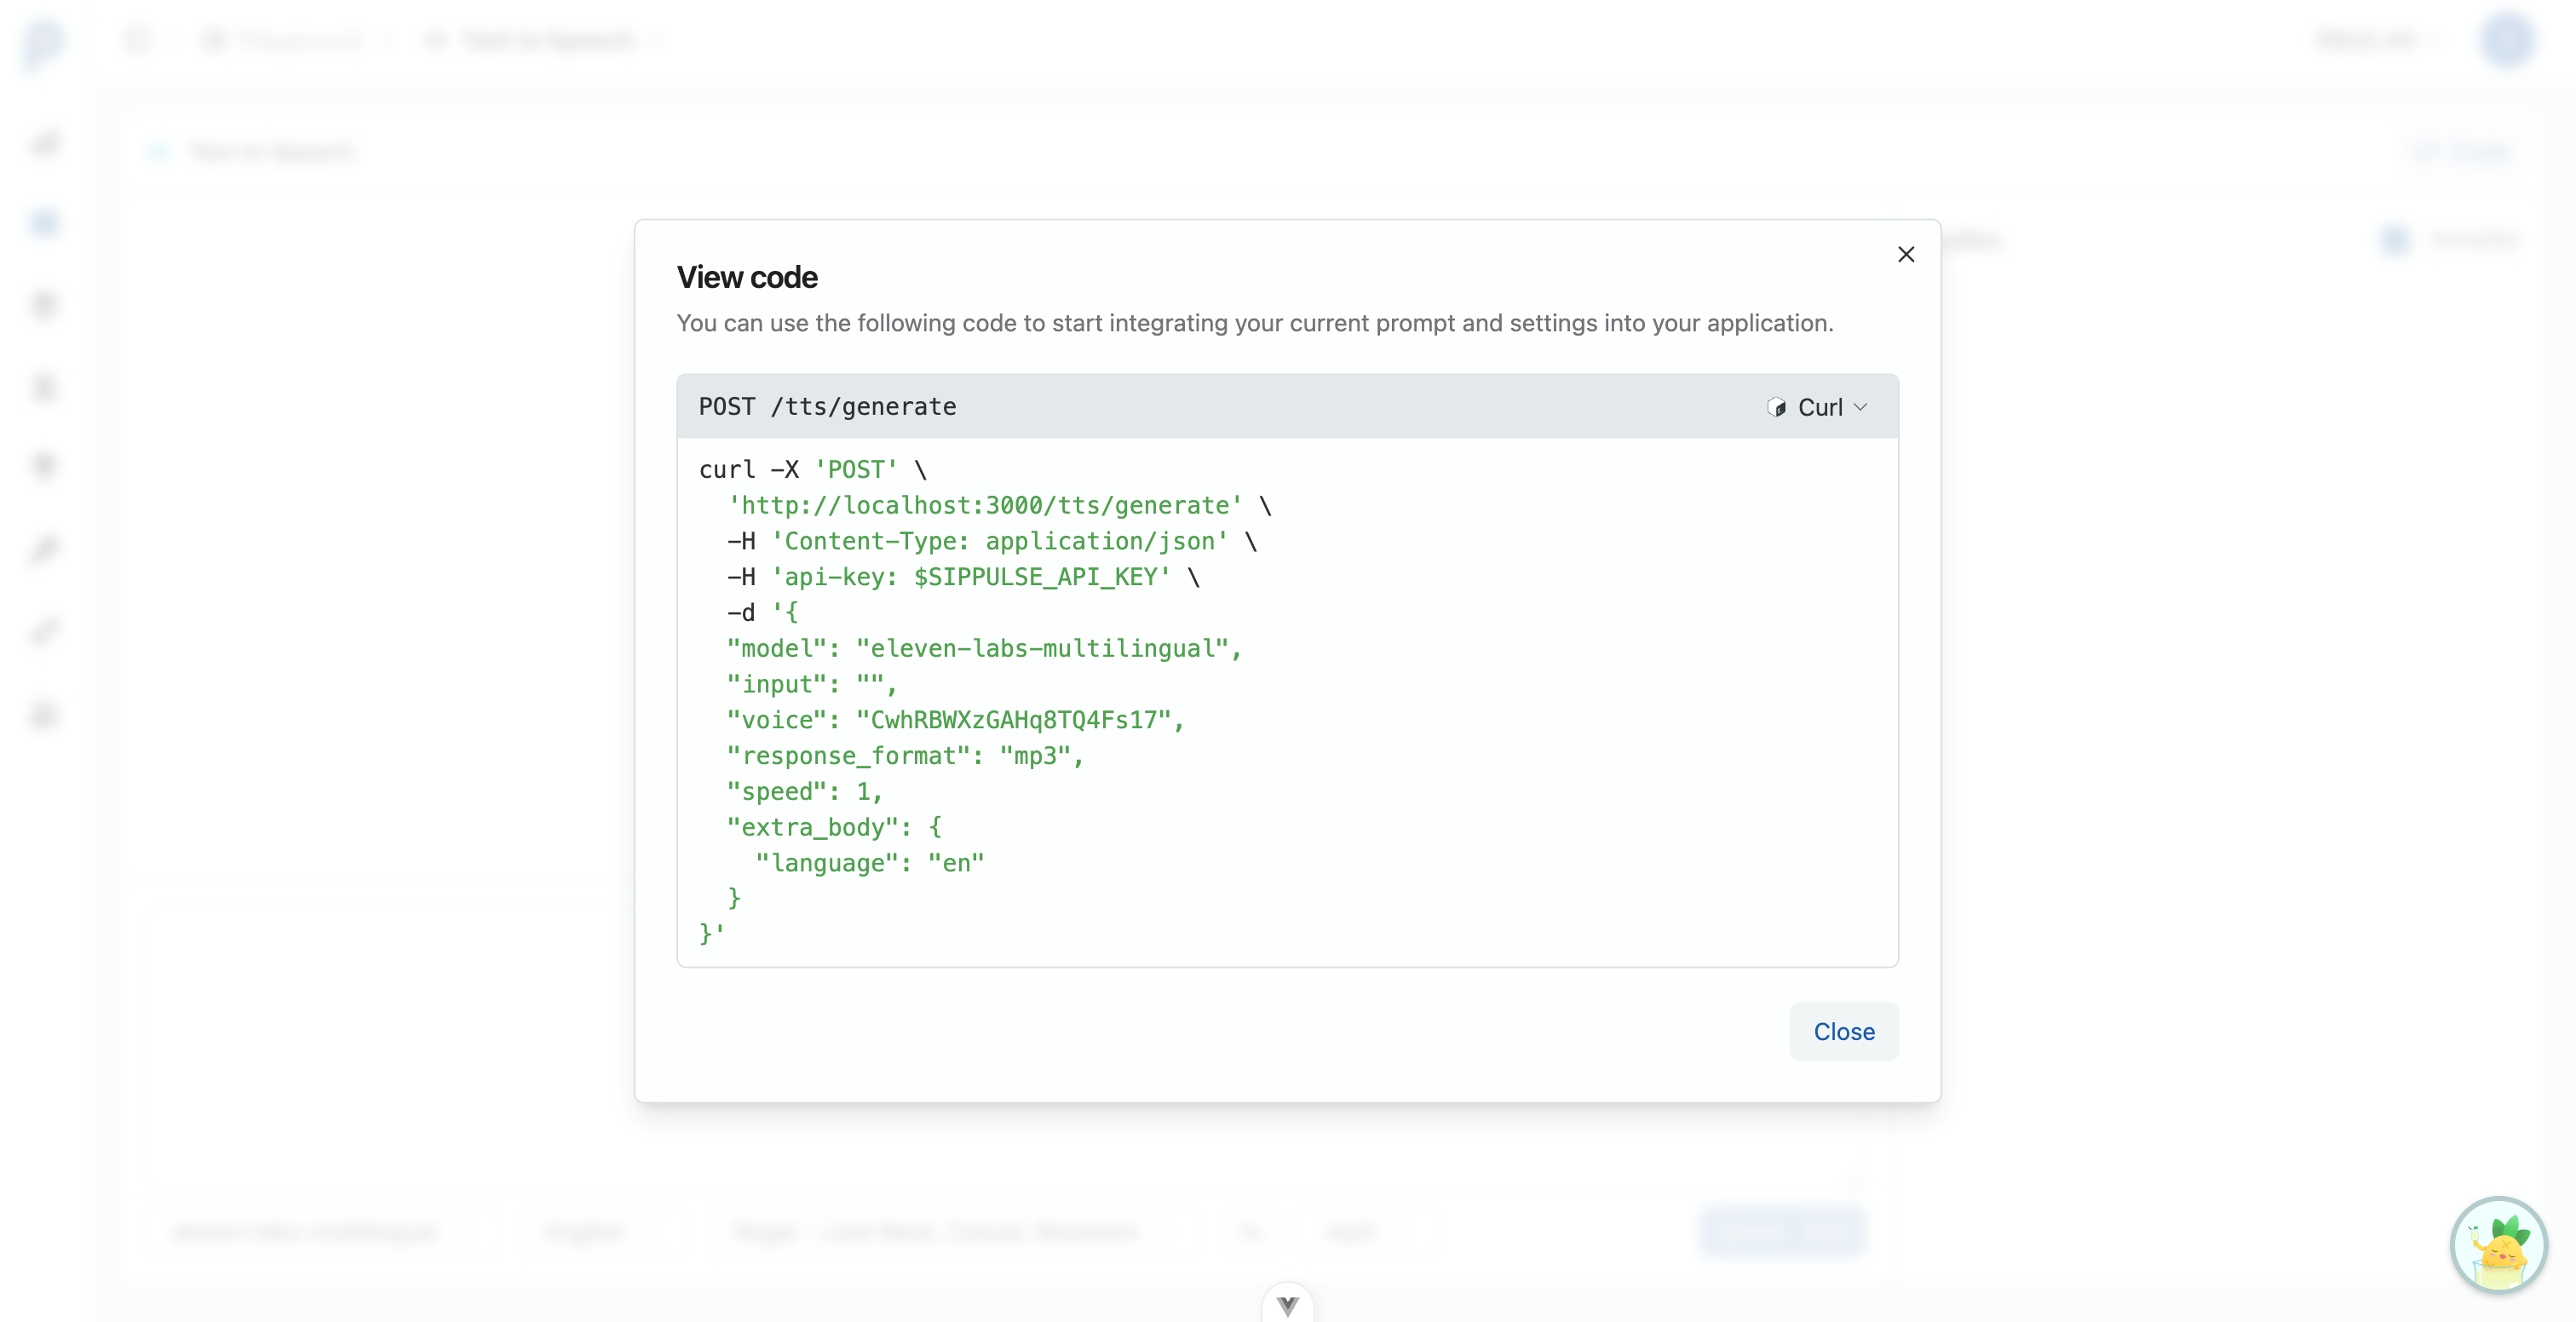
Task: Click the user avatar in top-right corner
Action: [2508, 40]
